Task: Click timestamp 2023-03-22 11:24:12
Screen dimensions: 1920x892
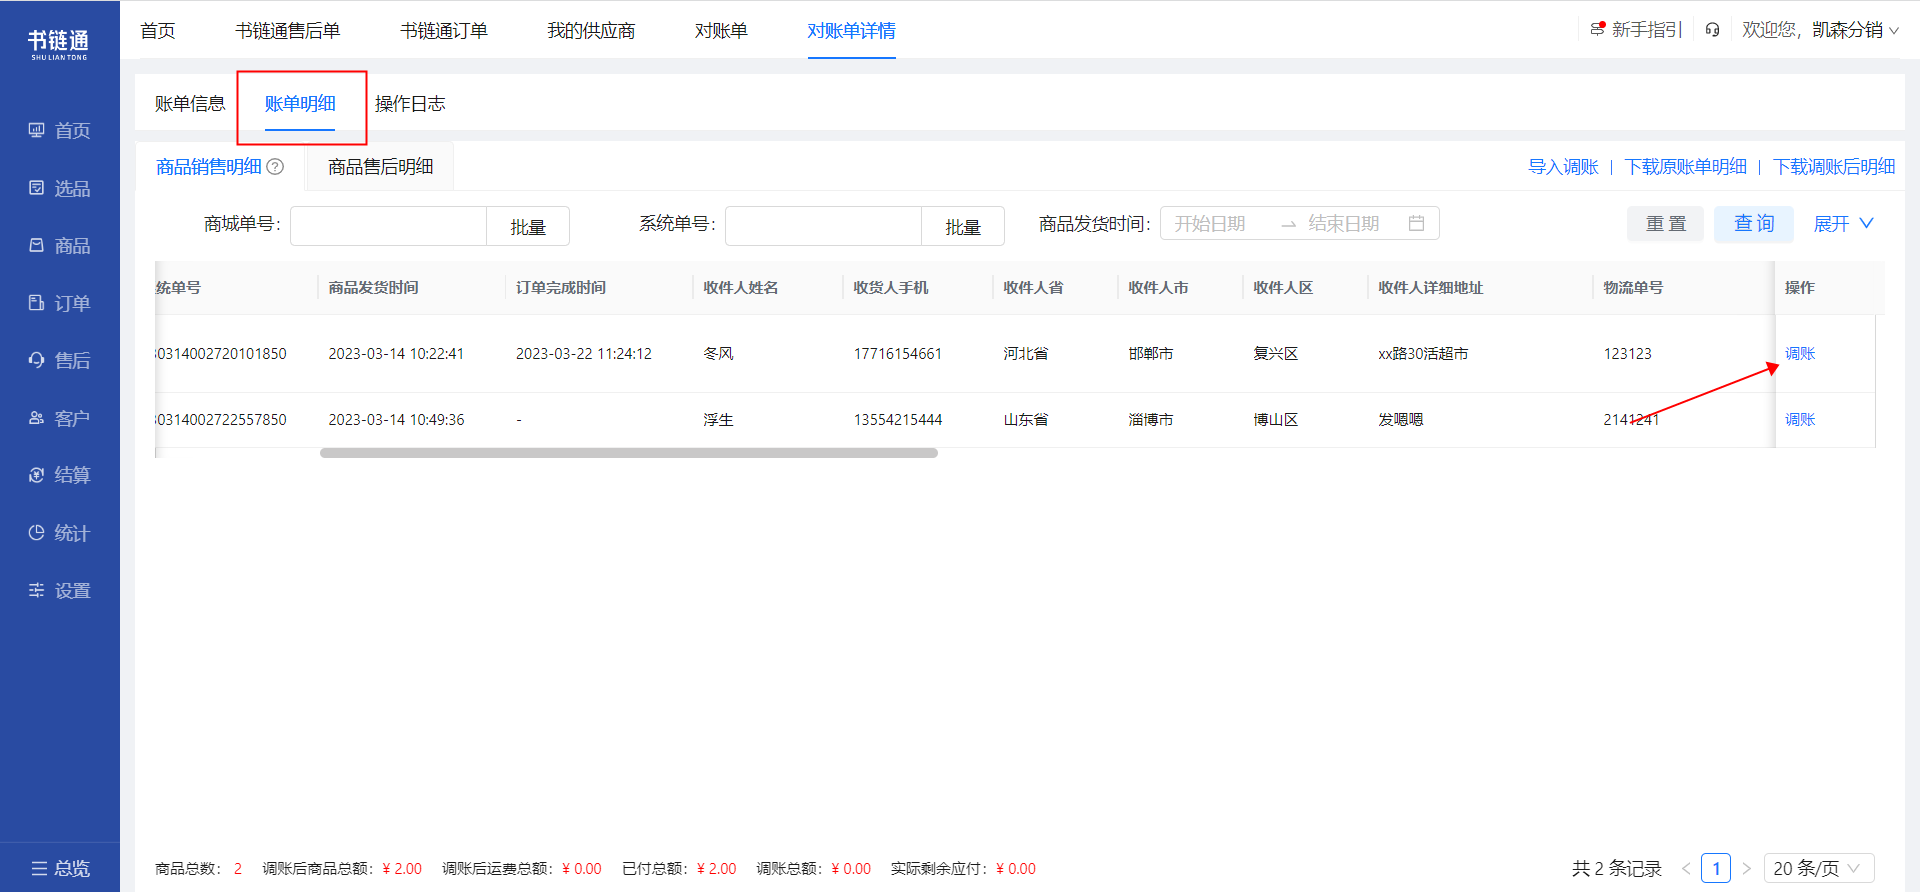Action: (x=584, y=354)
